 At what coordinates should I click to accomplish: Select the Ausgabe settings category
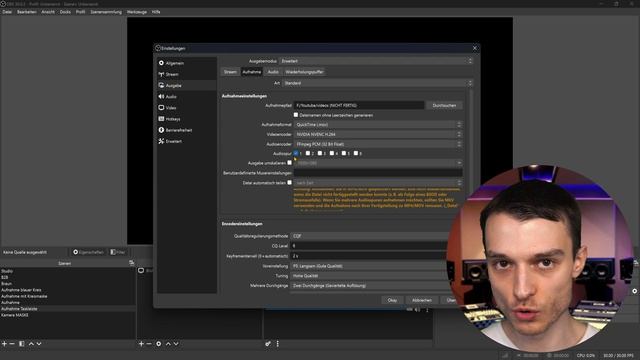tap(187, 85)
